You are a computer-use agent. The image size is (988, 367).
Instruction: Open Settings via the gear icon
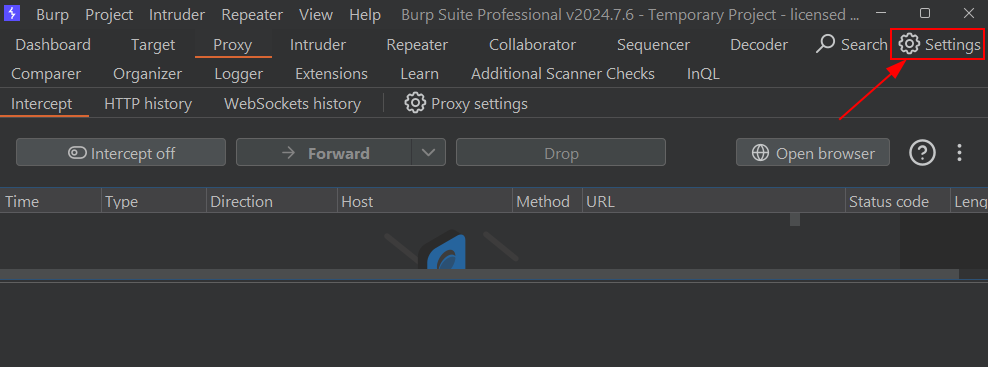(x=909, y=44)
